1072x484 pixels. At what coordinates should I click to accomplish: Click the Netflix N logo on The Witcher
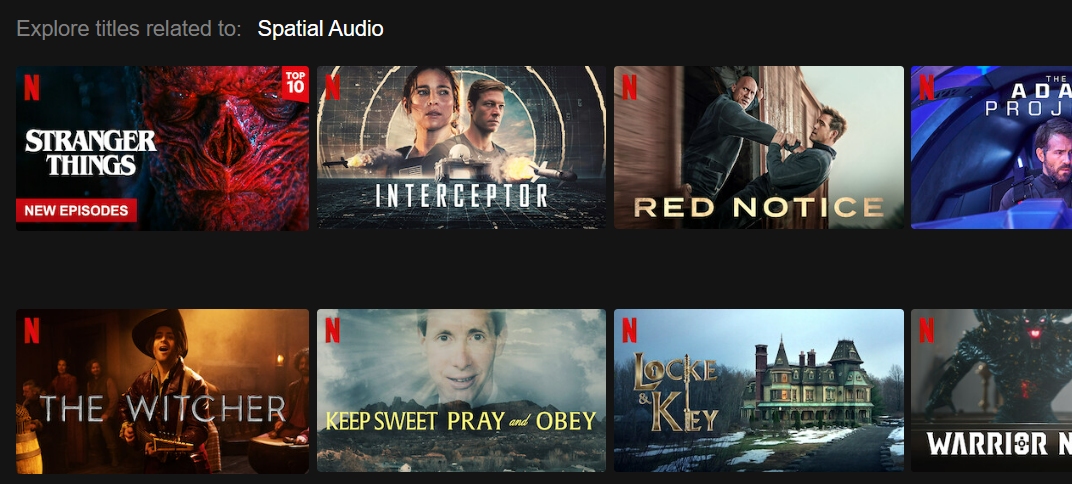click(x=31, y=331)
